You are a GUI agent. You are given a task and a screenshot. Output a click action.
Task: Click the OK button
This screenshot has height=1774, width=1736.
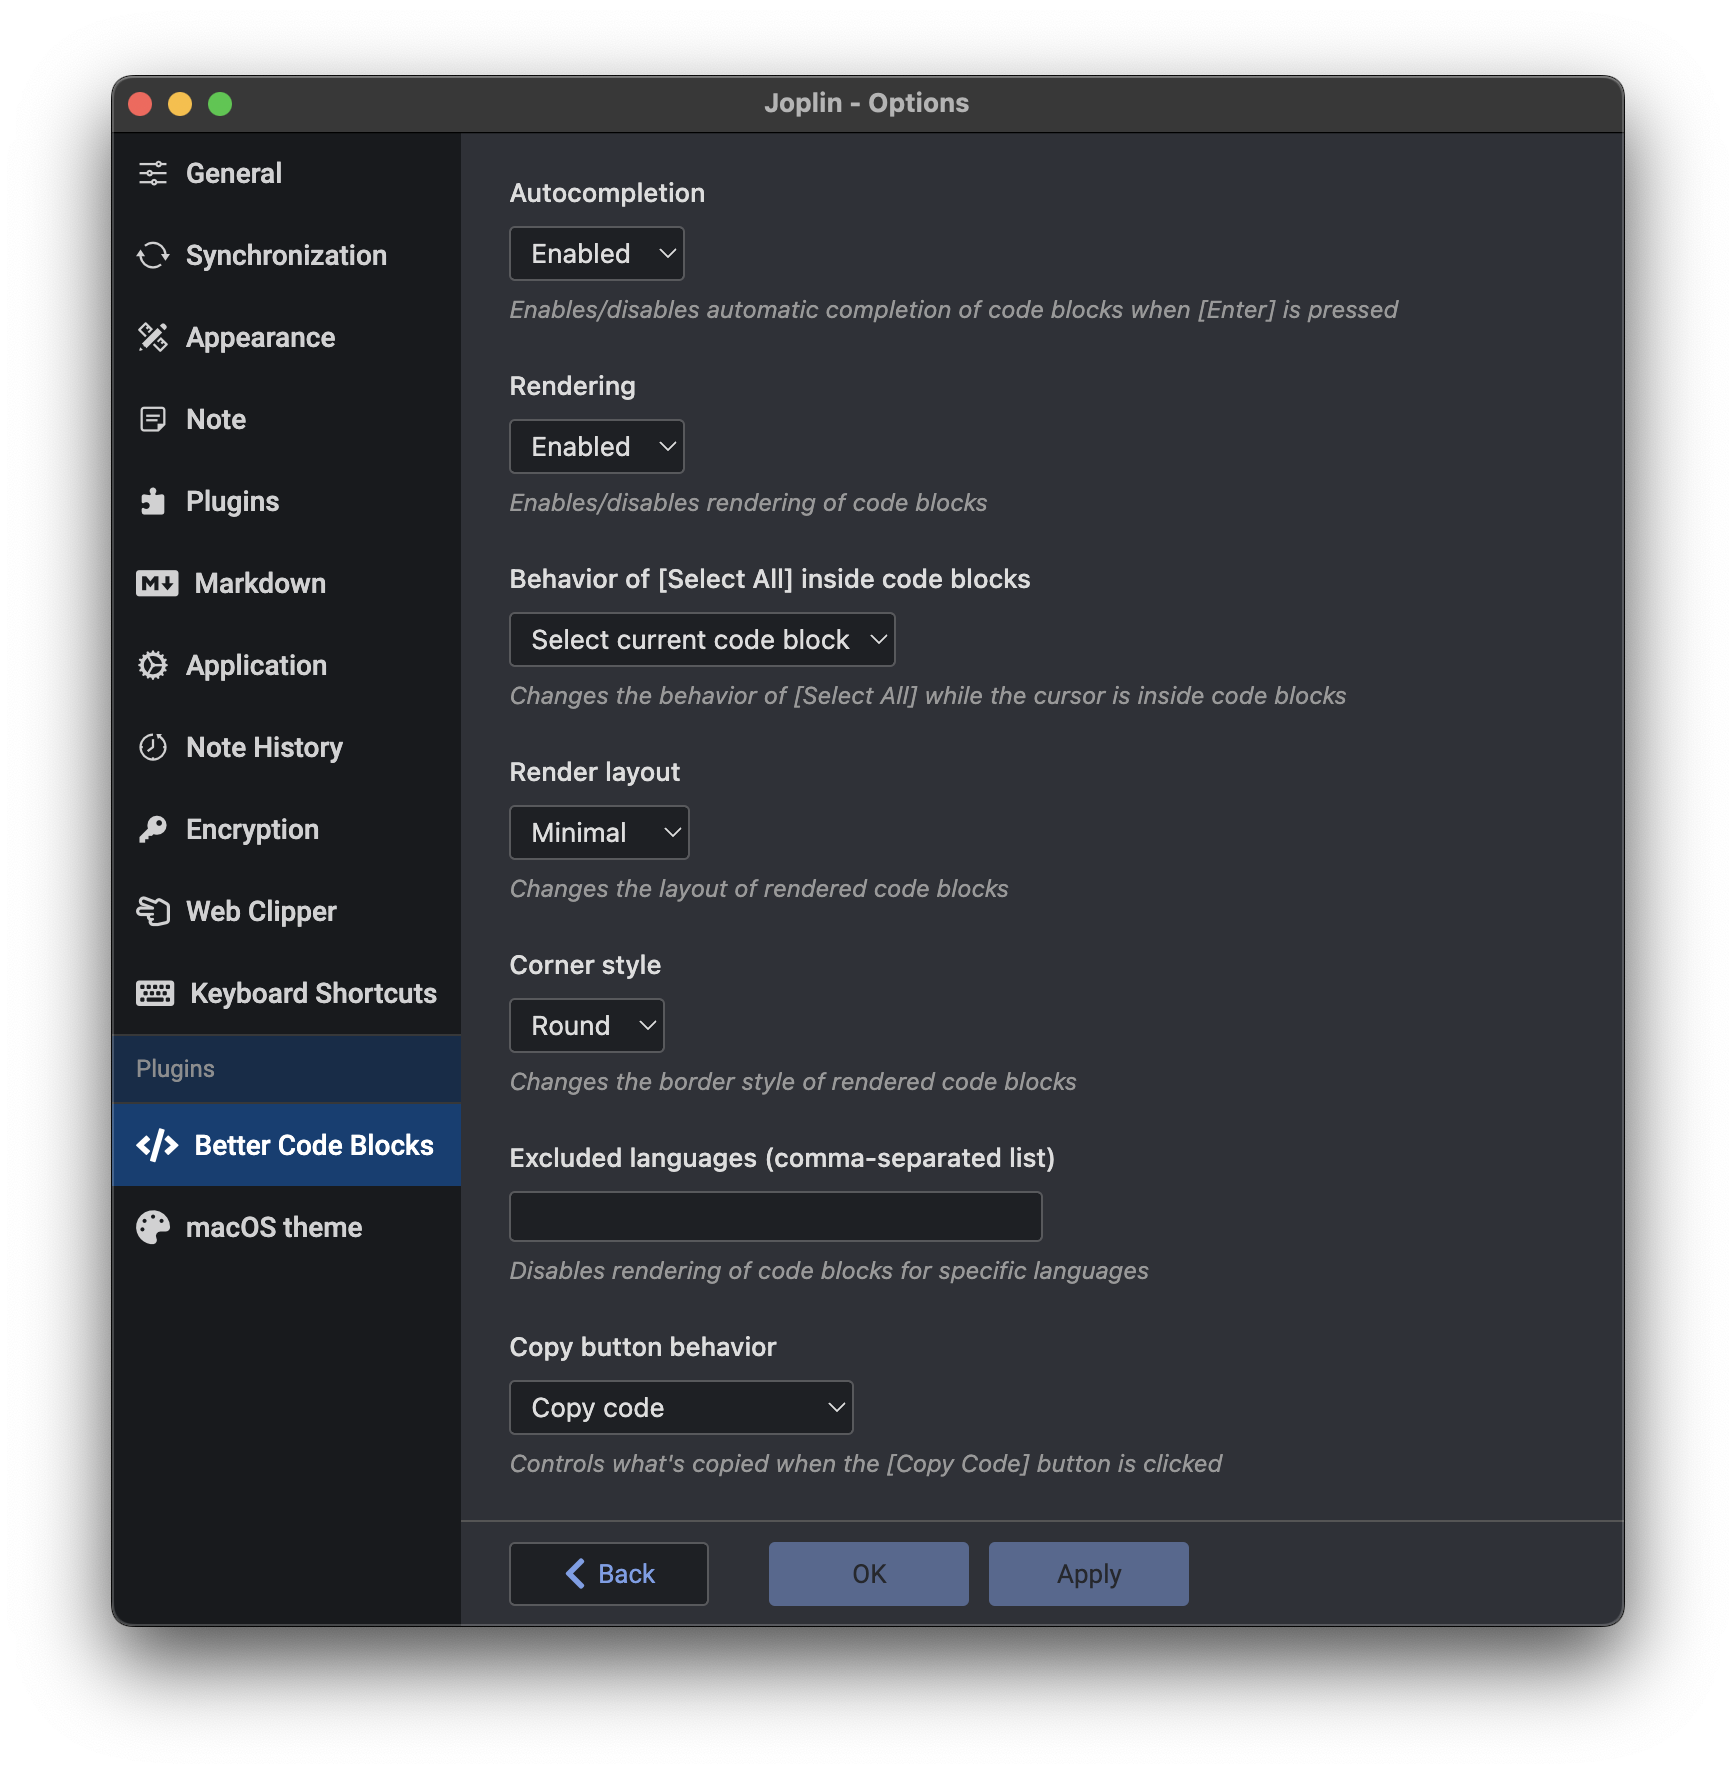point(869,1574)
